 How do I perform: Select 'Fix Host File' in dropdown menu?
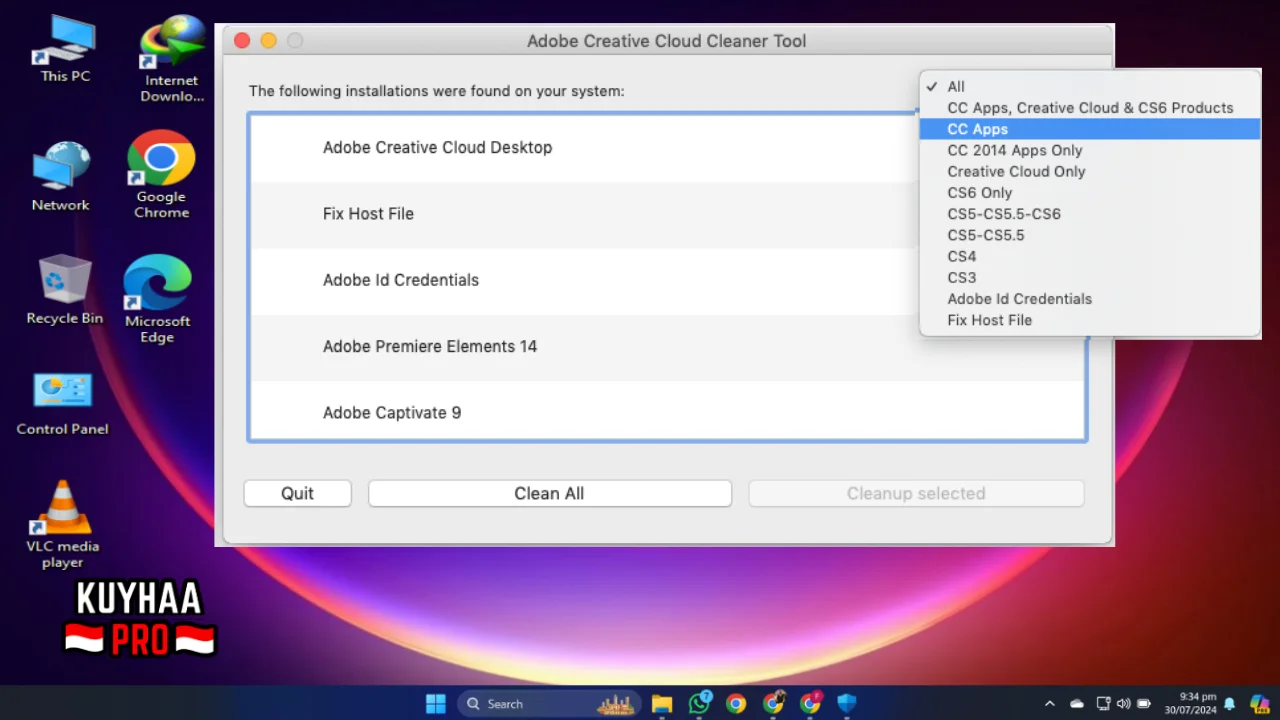tap(1090, 320)
